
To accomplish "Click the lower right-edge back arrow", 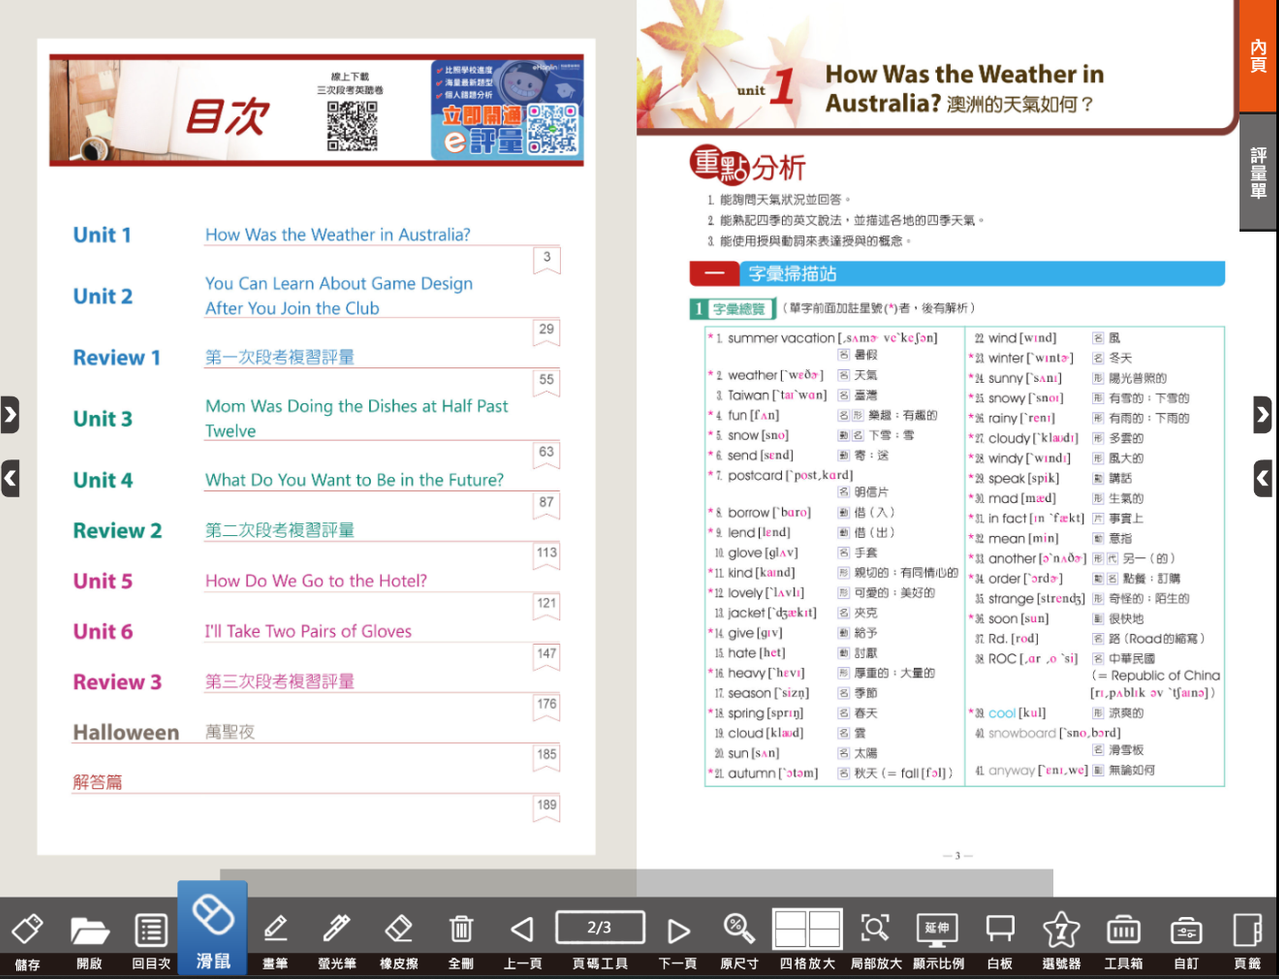I will [1263, 478].
